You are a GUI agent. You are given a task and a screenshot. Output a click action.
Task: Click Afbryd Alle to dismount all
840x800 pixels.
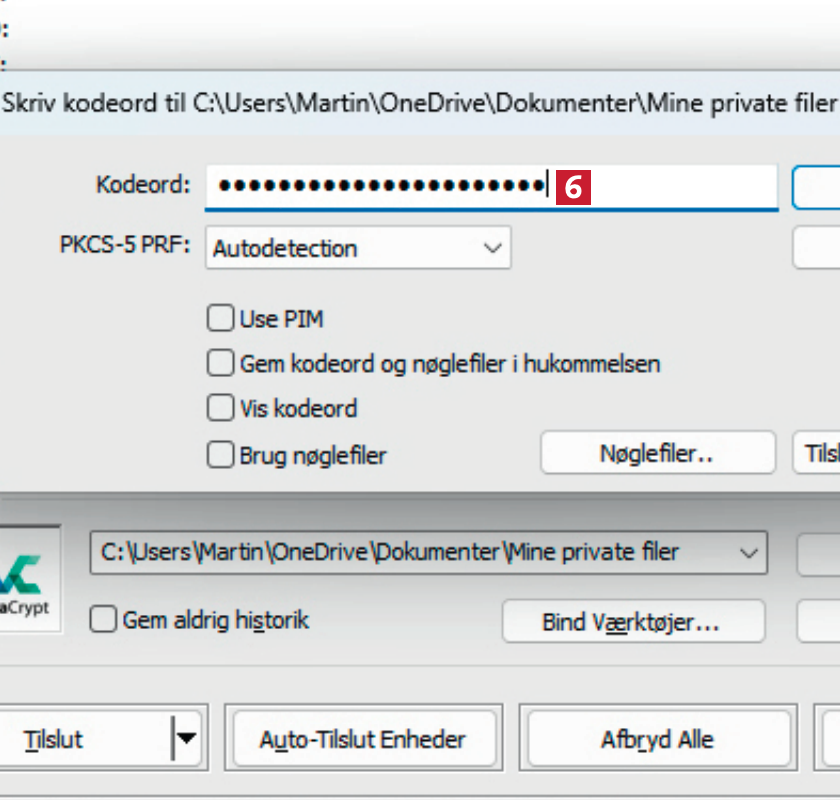[656, 741]
